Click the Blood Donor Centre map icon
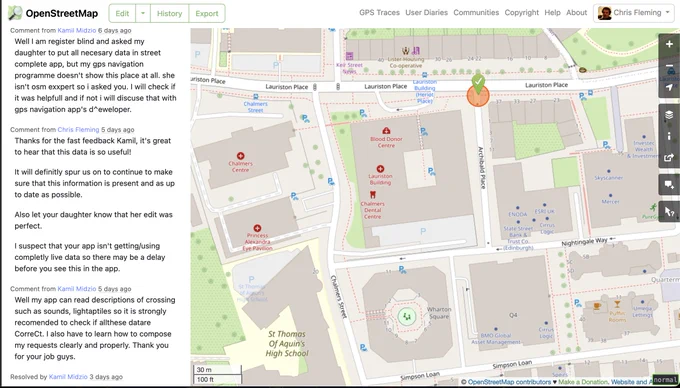This screenshot has height=388, width=680. point(386,130)
